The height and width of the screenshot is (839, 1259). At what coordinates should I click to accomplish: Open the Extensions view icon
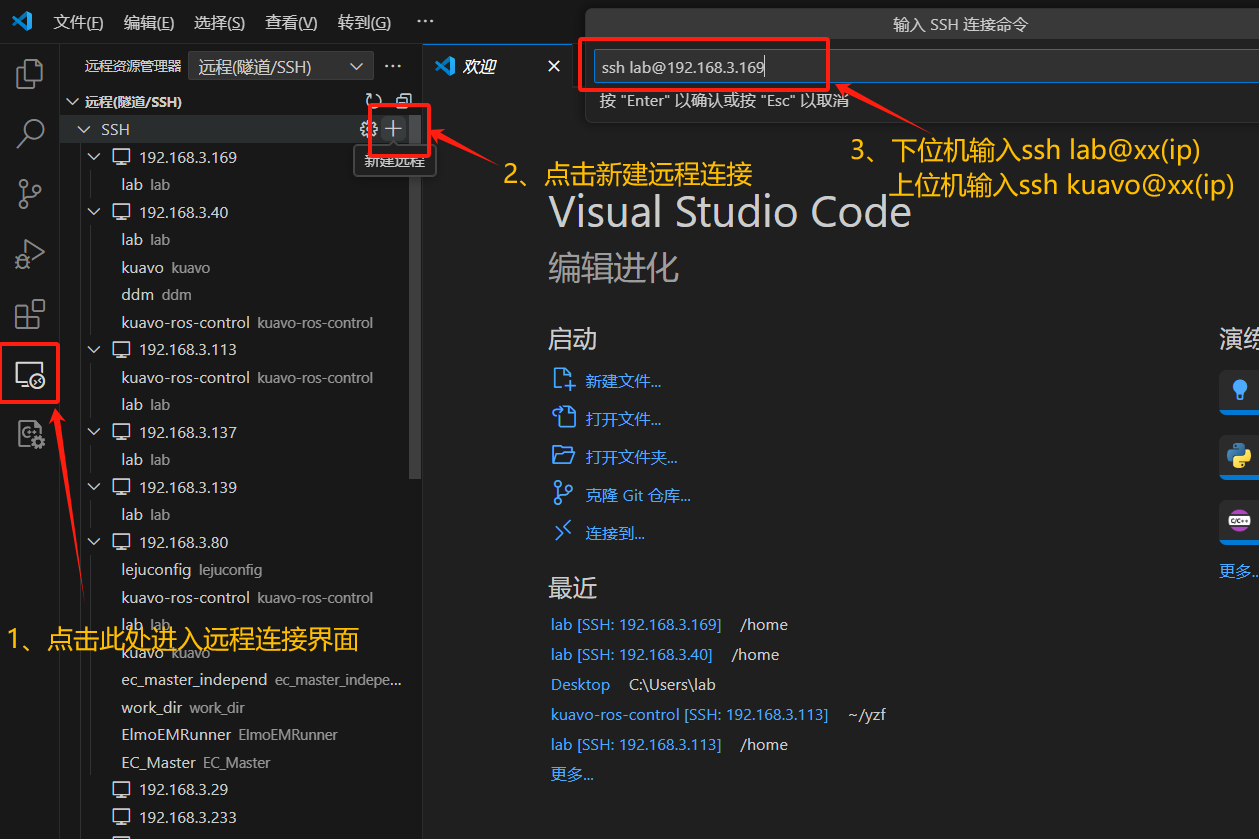tap(30, 314)
